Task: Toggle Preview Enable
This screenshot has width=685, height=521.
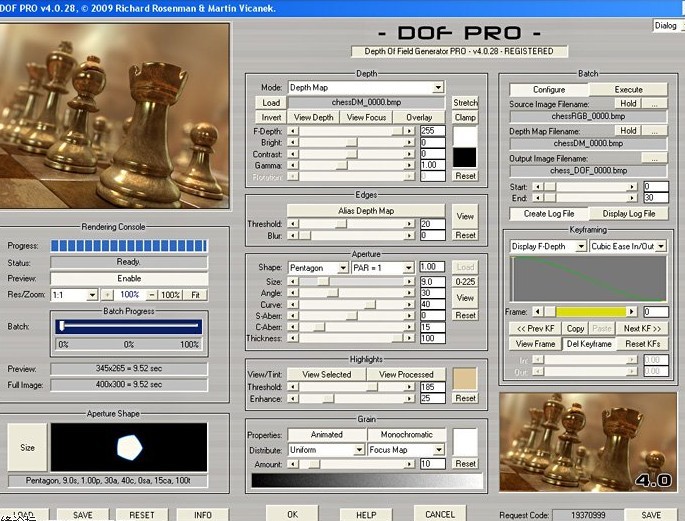Action: [129, 279]
